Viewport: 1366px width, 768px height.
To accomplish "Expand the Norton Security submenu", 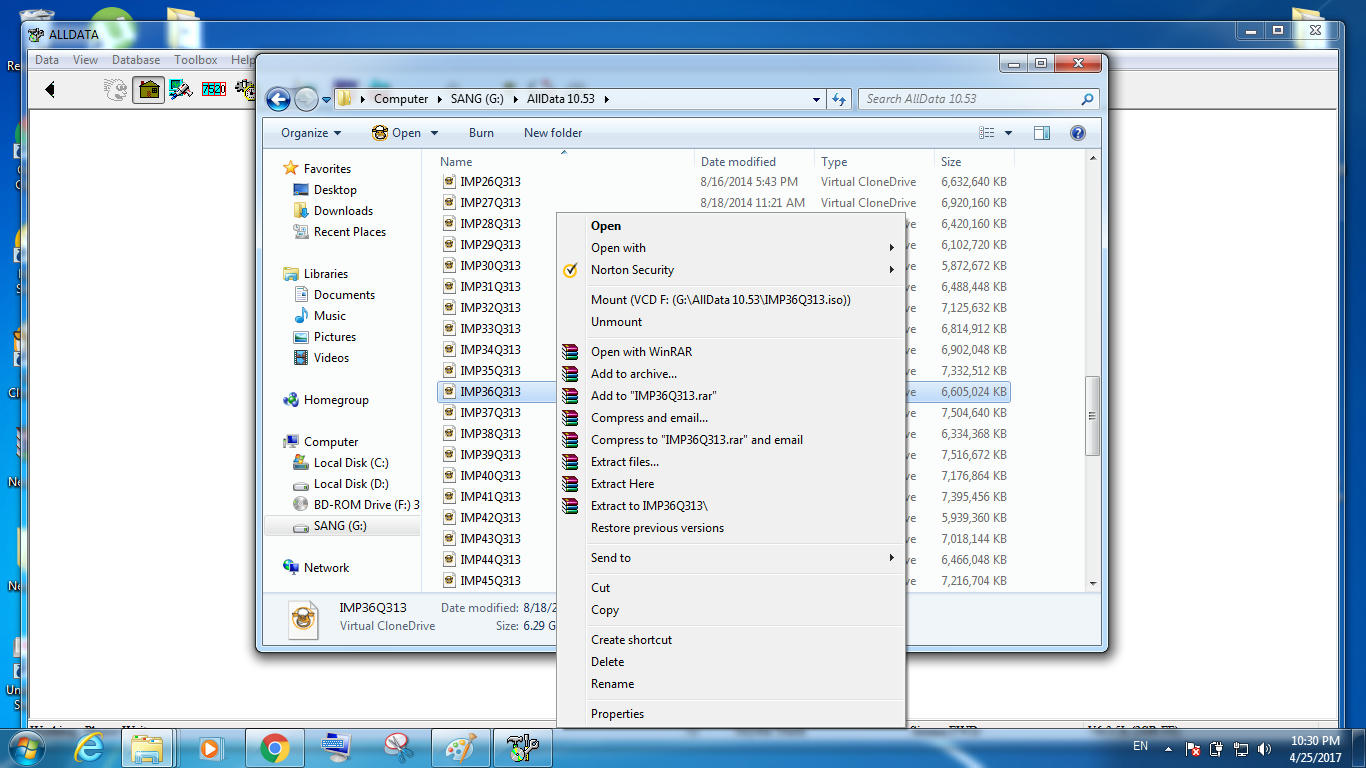I will (891, 270).
